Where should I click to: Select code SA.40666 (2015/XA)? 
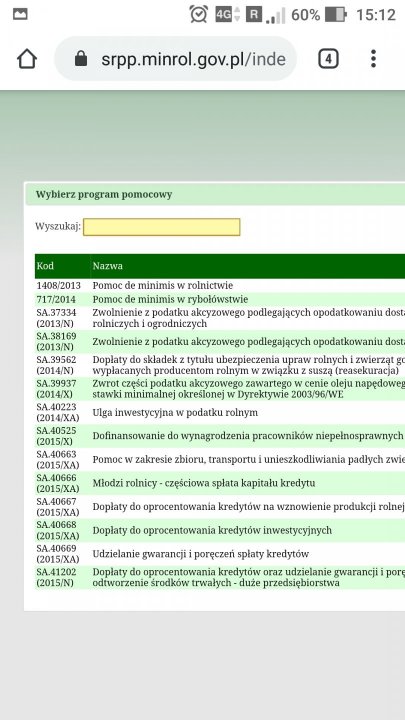(x=58, y=483)
